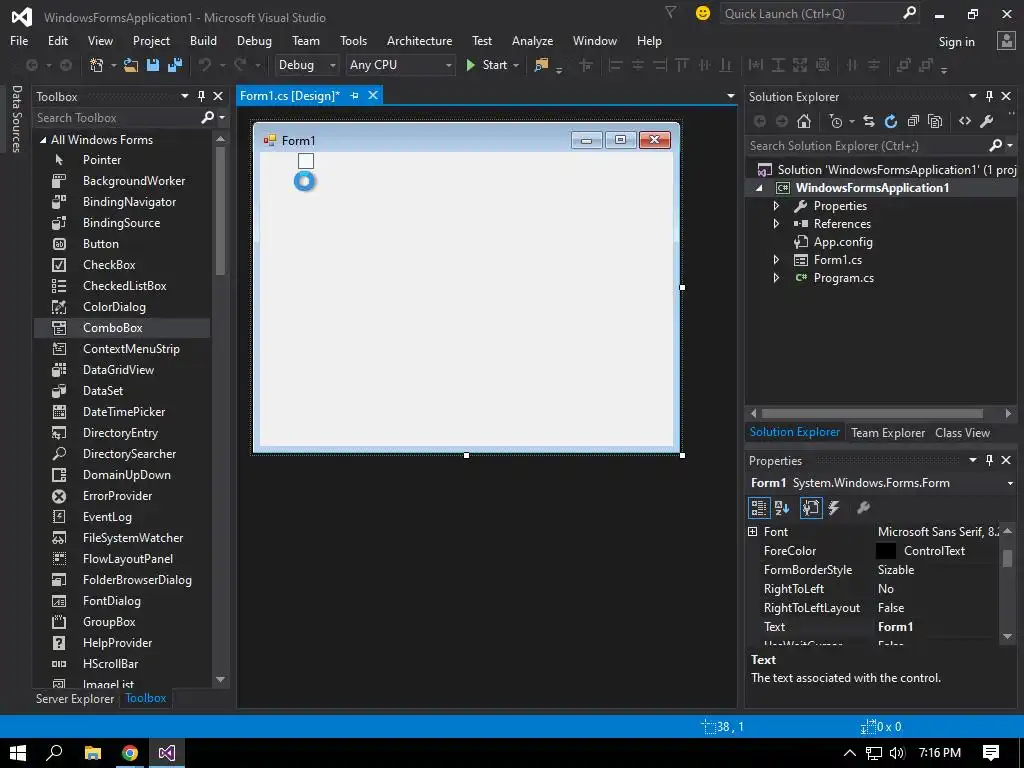Select the Button control in Toolbox
This screenshot has height=768, width=1024.
point(122,244)
